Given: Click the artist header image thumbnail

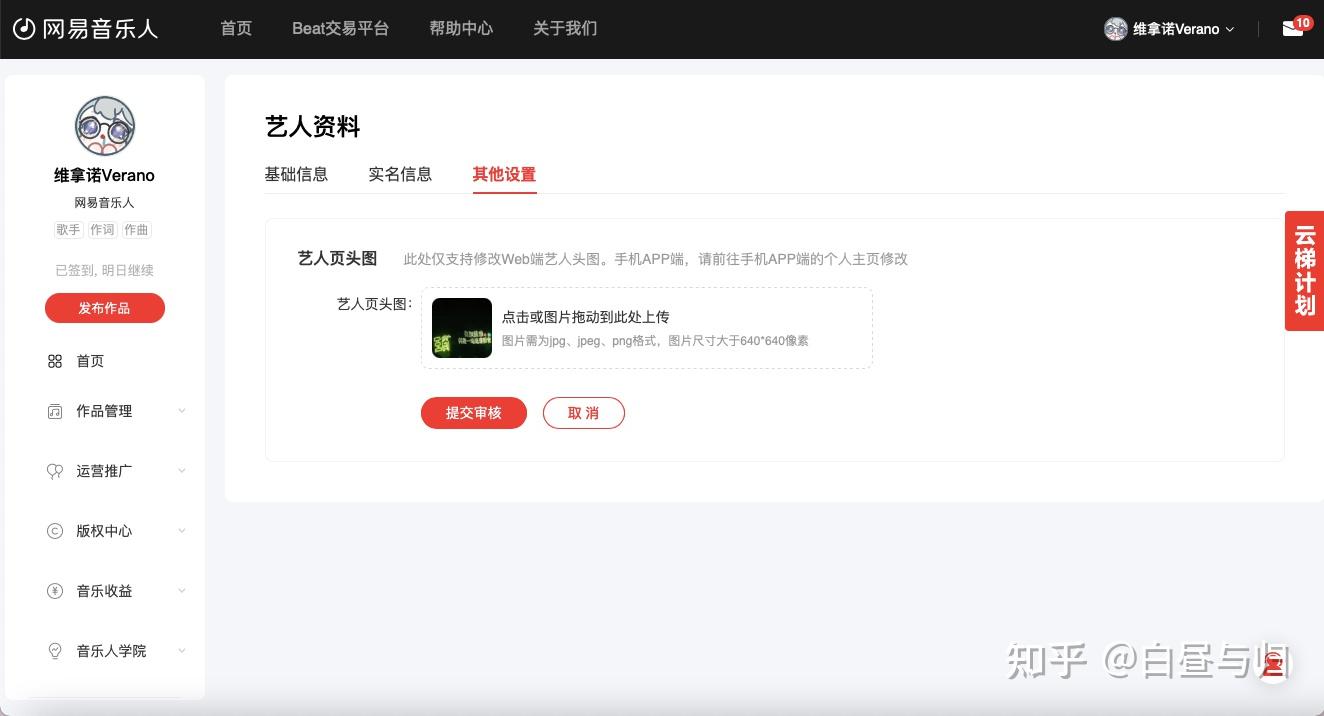Looking at the screenshot, I should coord(462,328).
